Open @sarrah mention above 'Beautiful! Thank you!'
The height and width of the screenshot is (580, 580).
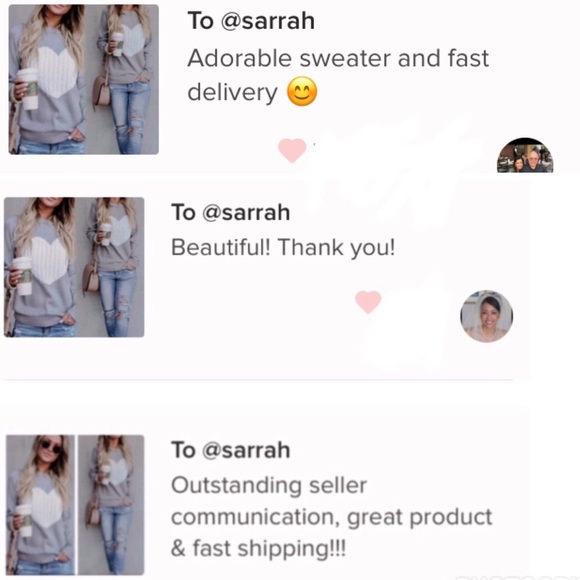(x=246, y=213)
